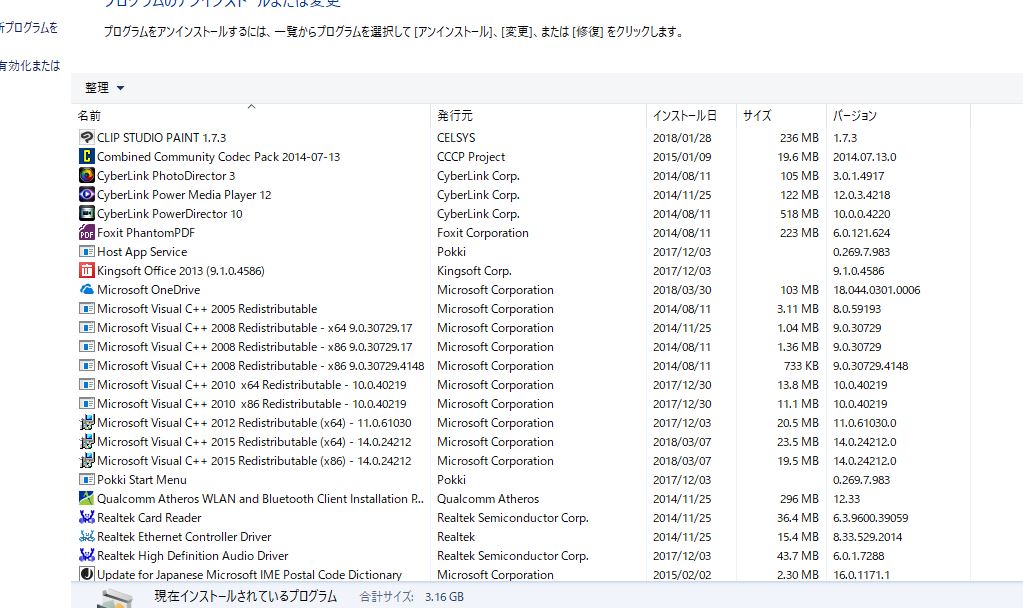Select Combined Community Codec Pack 2014-07-13 name
1023x608 pixels.
(x=219, y=157)
